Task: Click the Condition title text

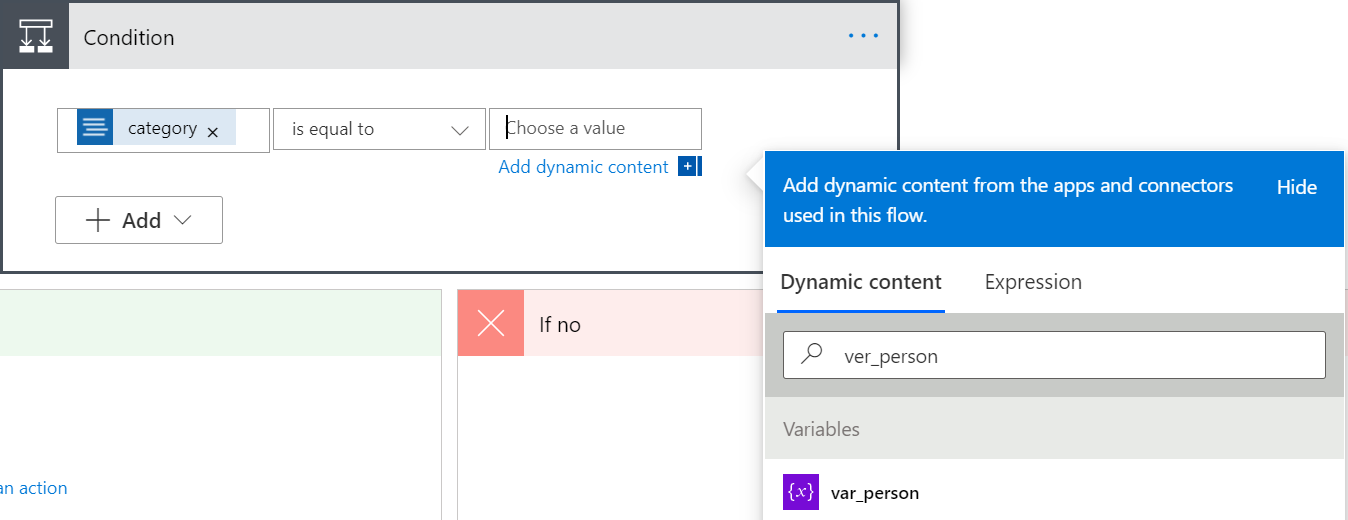Action: point(129,37)
